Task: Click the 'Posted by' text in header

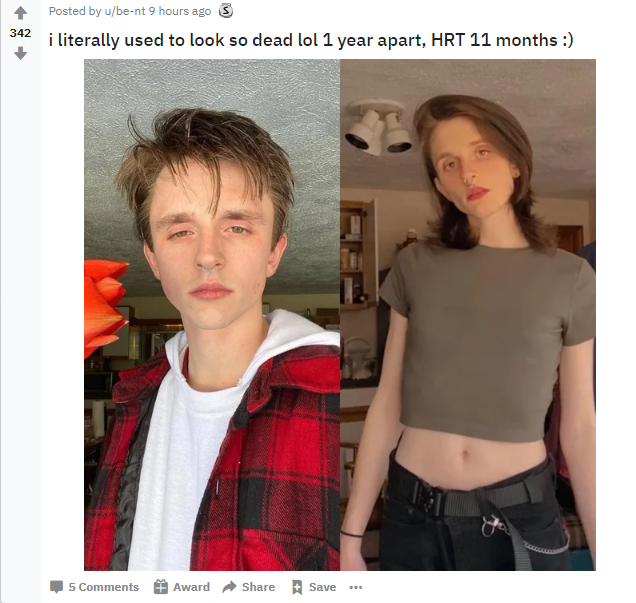Action: click(x=75, y=11)
